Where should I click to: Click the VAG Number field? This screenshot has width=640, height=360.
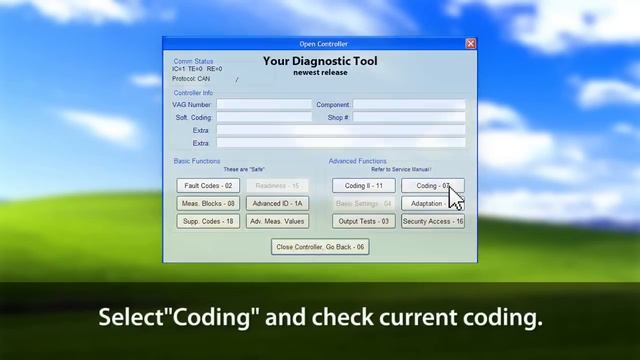coord(264,104)
